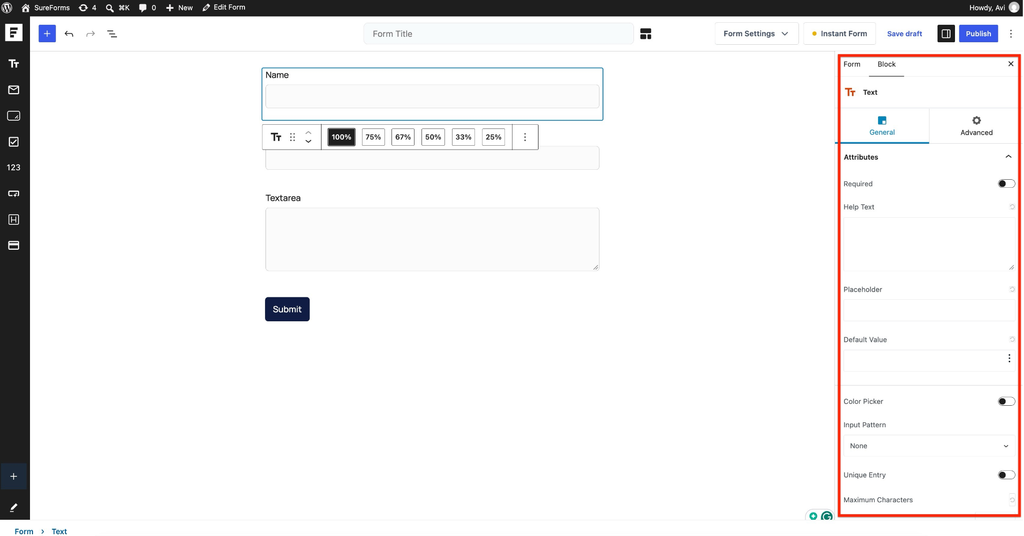The width and height of the screenshot is (1024, 536).
Task: Toggle the blue block inserter plus button
Action: click(47, 33)
